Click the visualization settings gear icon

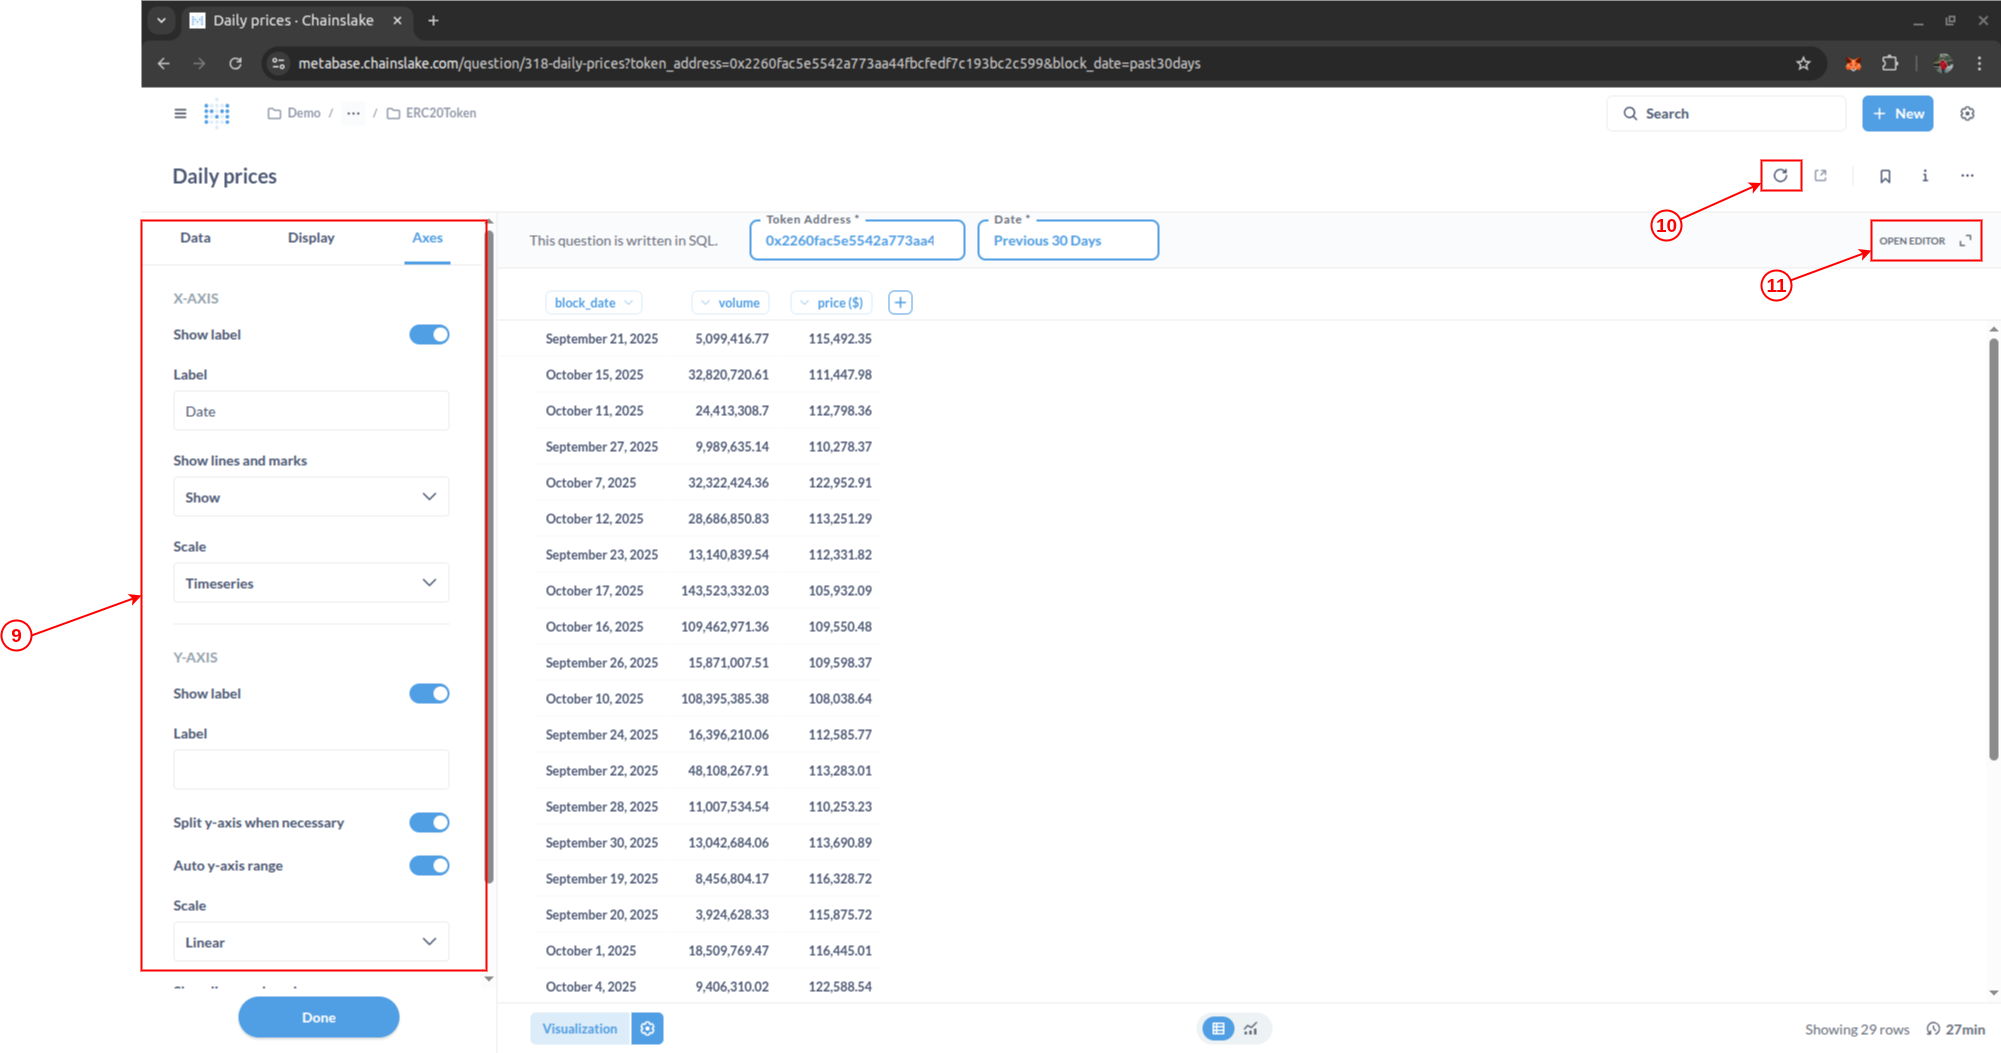(x=648, y=1028)
